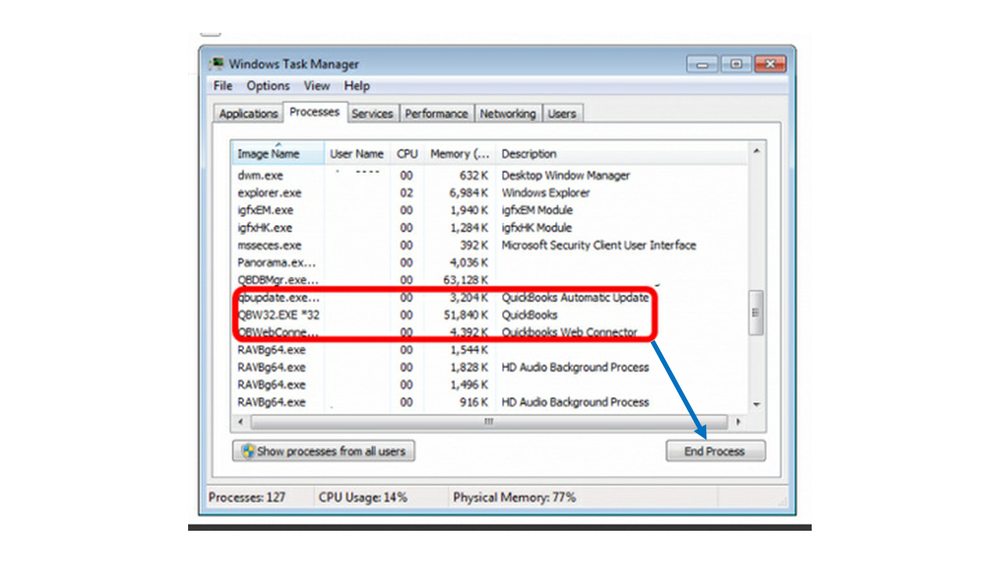Switch to the Applications tab

pos(248,113)
